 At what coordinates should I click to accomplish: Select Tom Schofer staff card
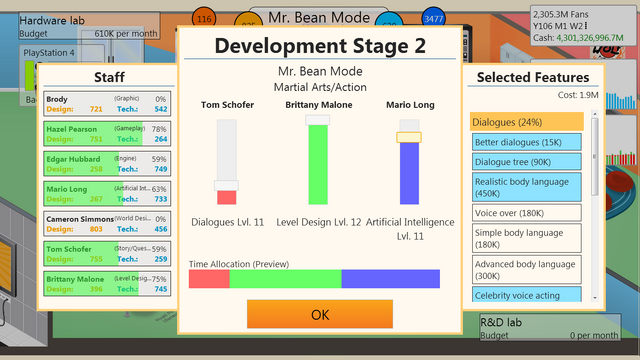point(107,254)
